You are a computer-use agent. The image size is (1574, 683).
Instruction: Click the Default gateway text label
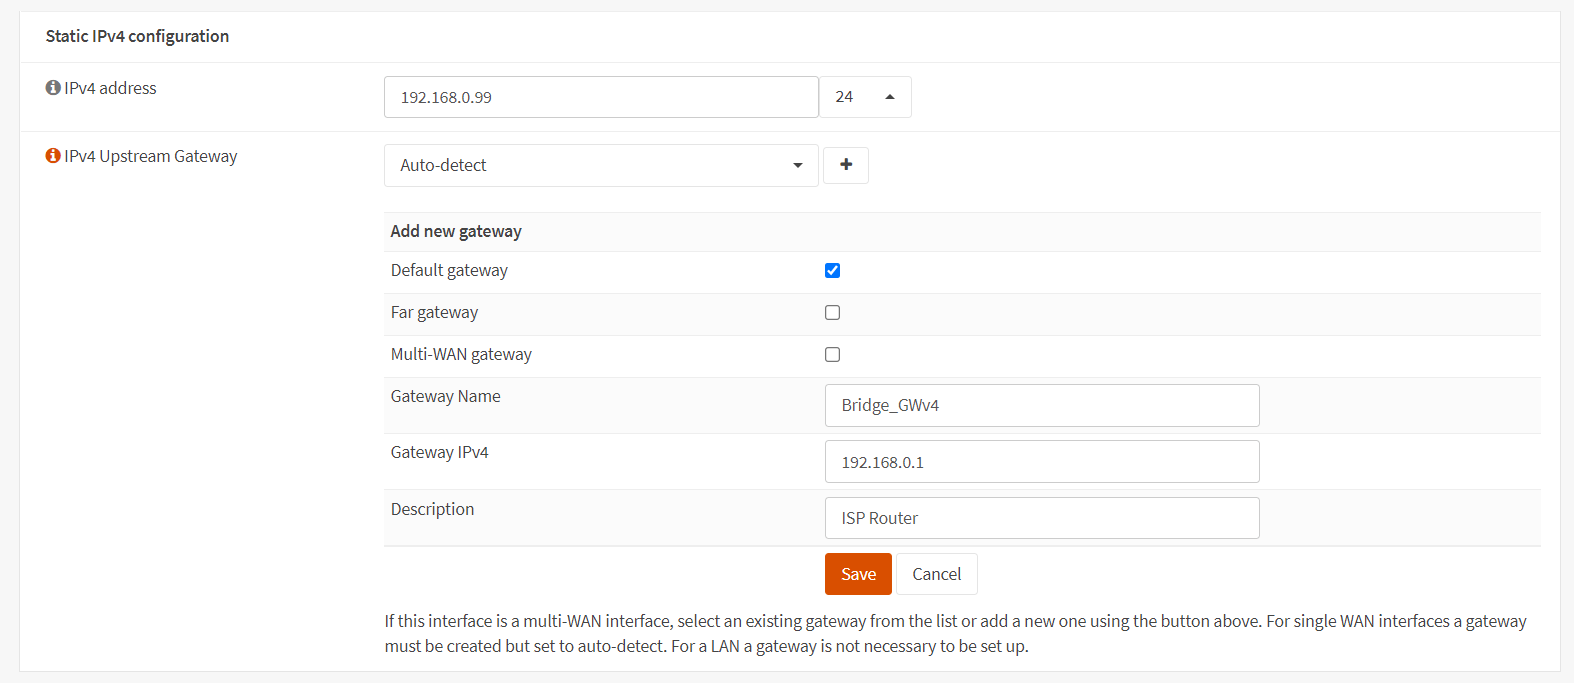(449, 270)
